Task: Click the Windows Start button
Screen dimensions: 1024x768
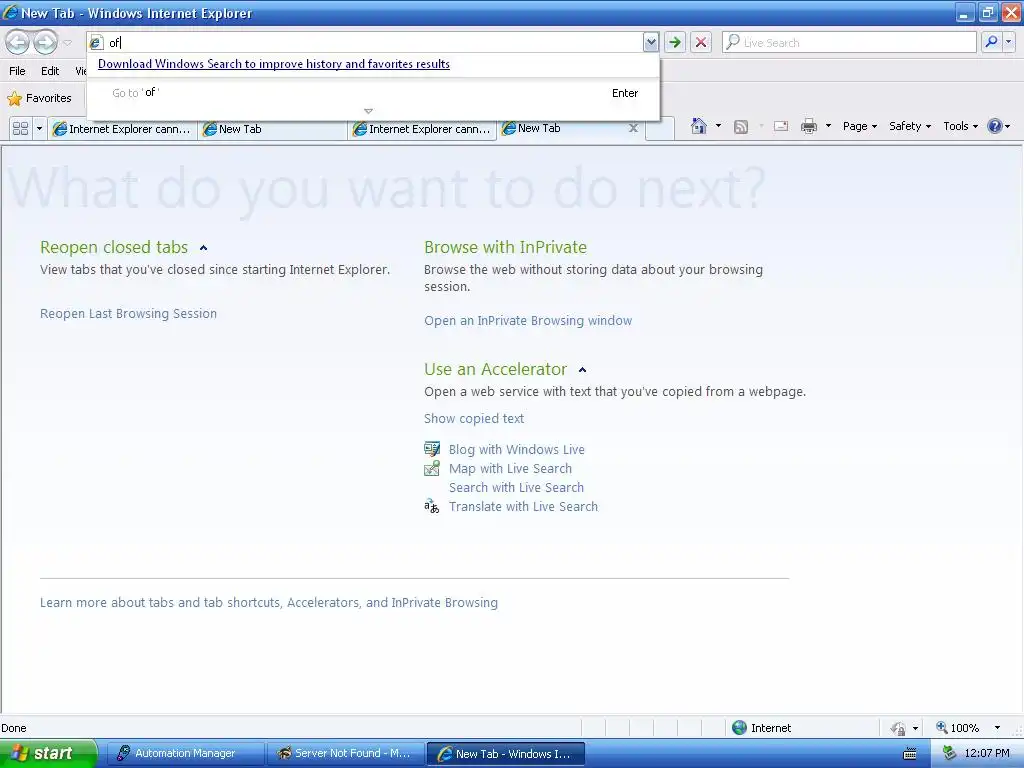Action: [48, 753]
